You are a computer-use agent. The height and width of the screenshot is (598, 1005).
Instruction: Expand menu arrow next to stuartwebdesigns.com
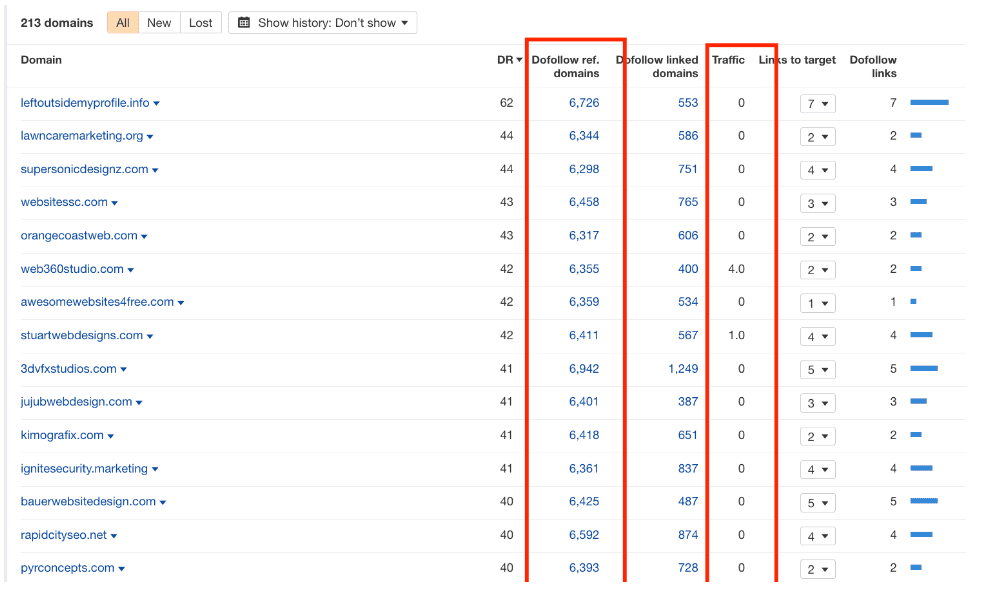click(x=150, y=336)
